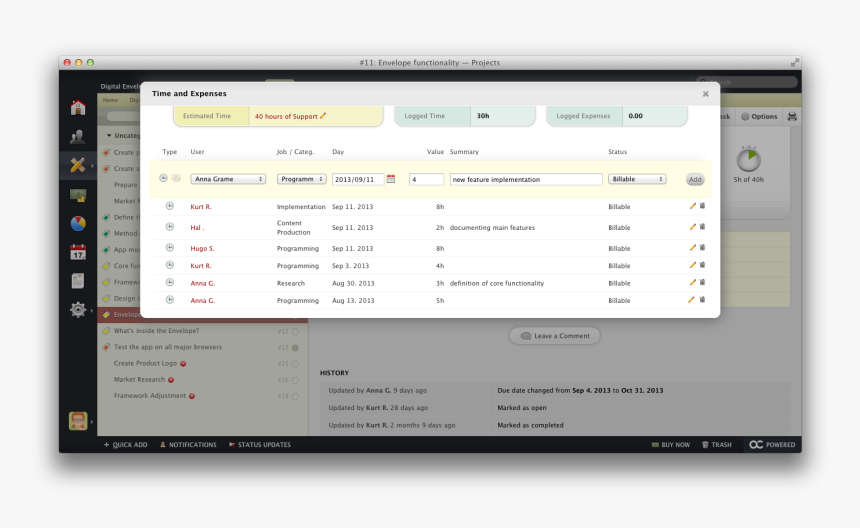Open the Calendar icon in the sidebar
Image resolution: width=860 pixels, height=528 pixels.
tap(78, 252)
